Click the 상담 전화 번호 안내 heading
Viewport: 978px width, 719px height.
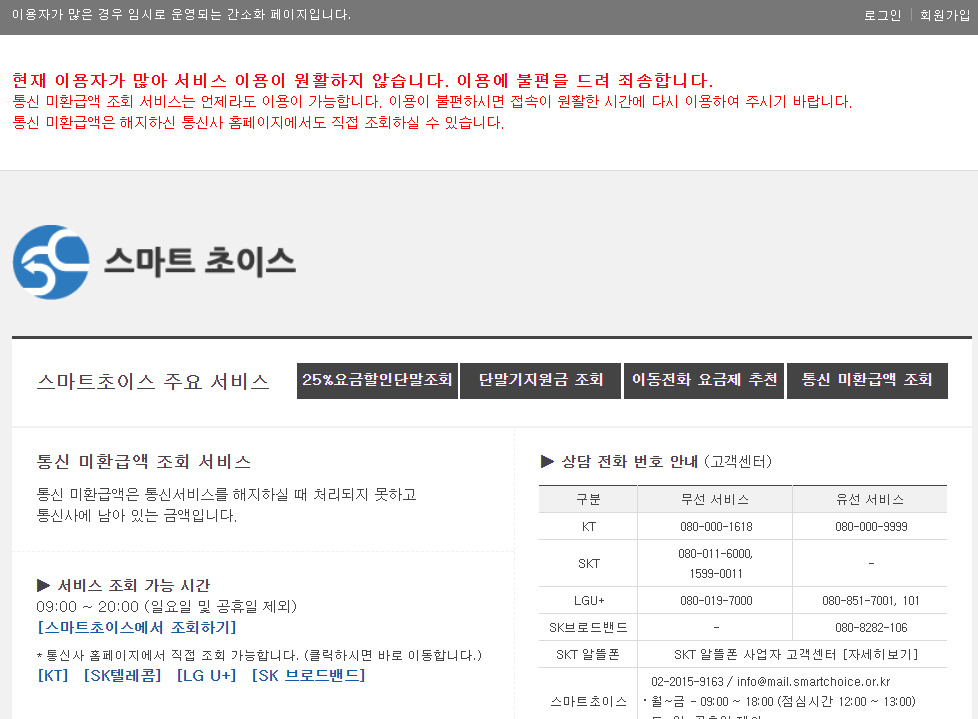630,461
